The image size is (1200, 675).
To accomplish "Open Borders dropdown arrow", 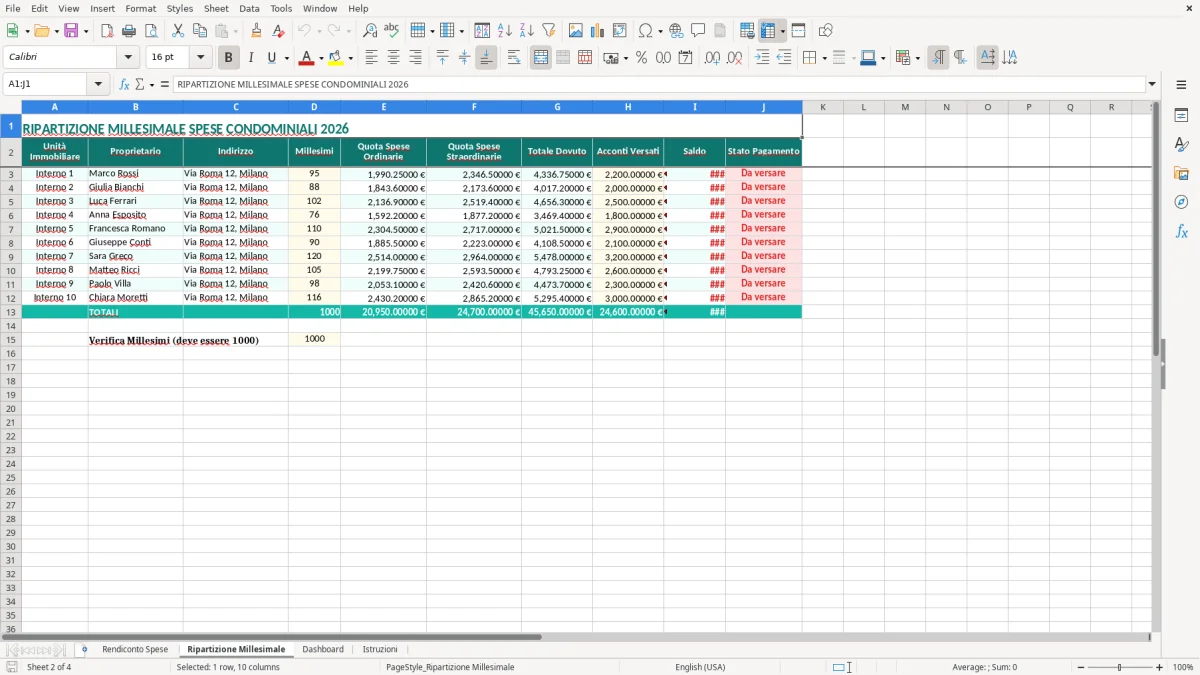I will tap(826, 58).
